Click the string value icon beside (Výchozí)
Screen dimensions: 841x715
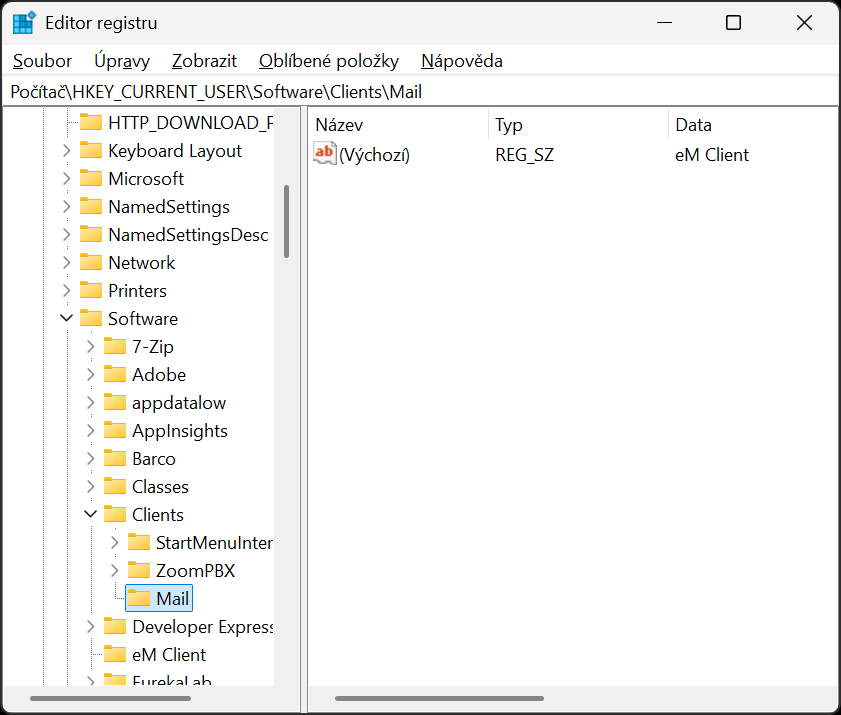point(325,154)
